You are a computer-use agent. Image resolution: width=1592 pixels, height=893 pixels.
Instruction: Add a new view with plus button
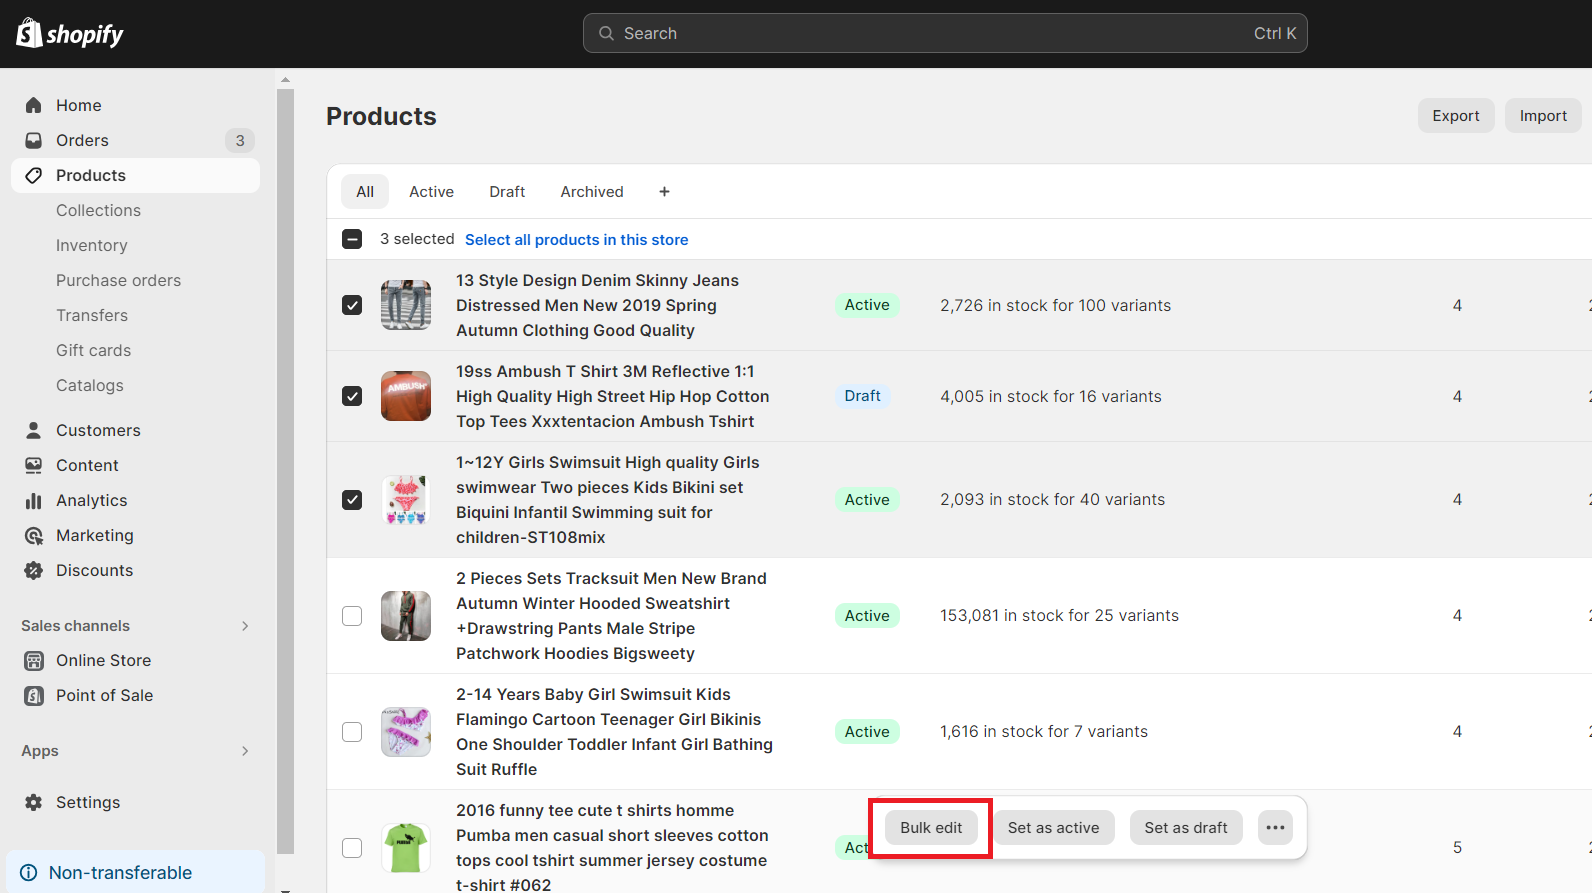pyautogui.click(x=664, y=191)
